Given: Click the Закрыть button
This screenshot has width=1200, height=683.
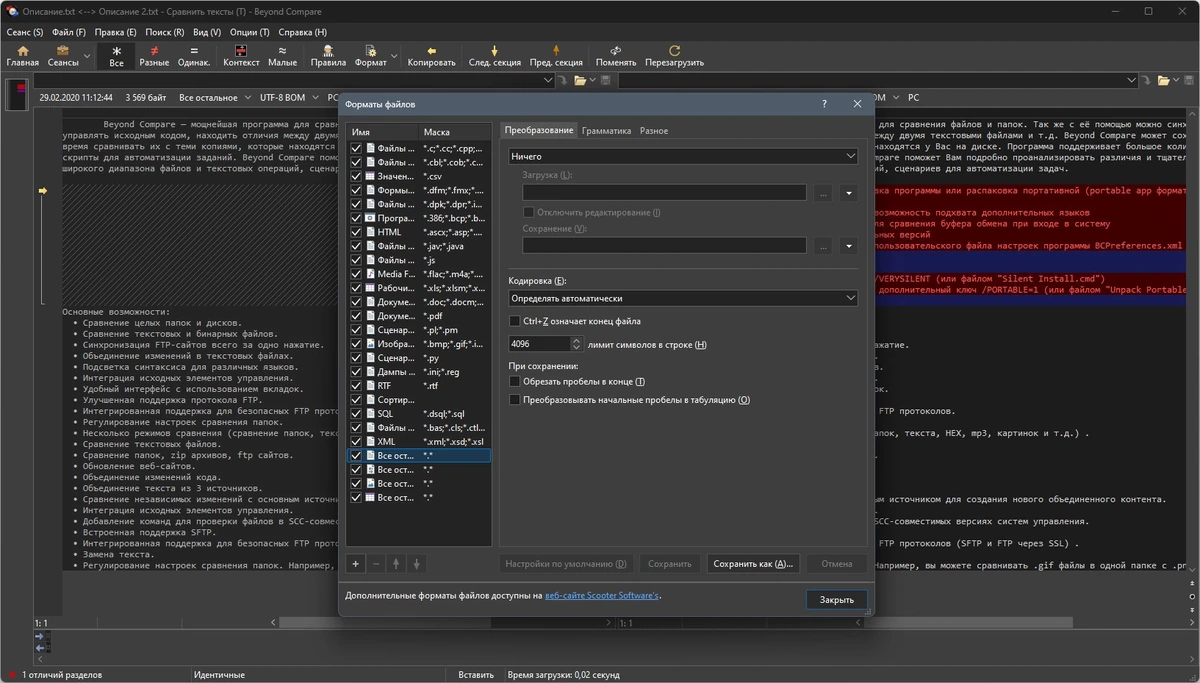Looking at the screenshot, I should (836, 600).
